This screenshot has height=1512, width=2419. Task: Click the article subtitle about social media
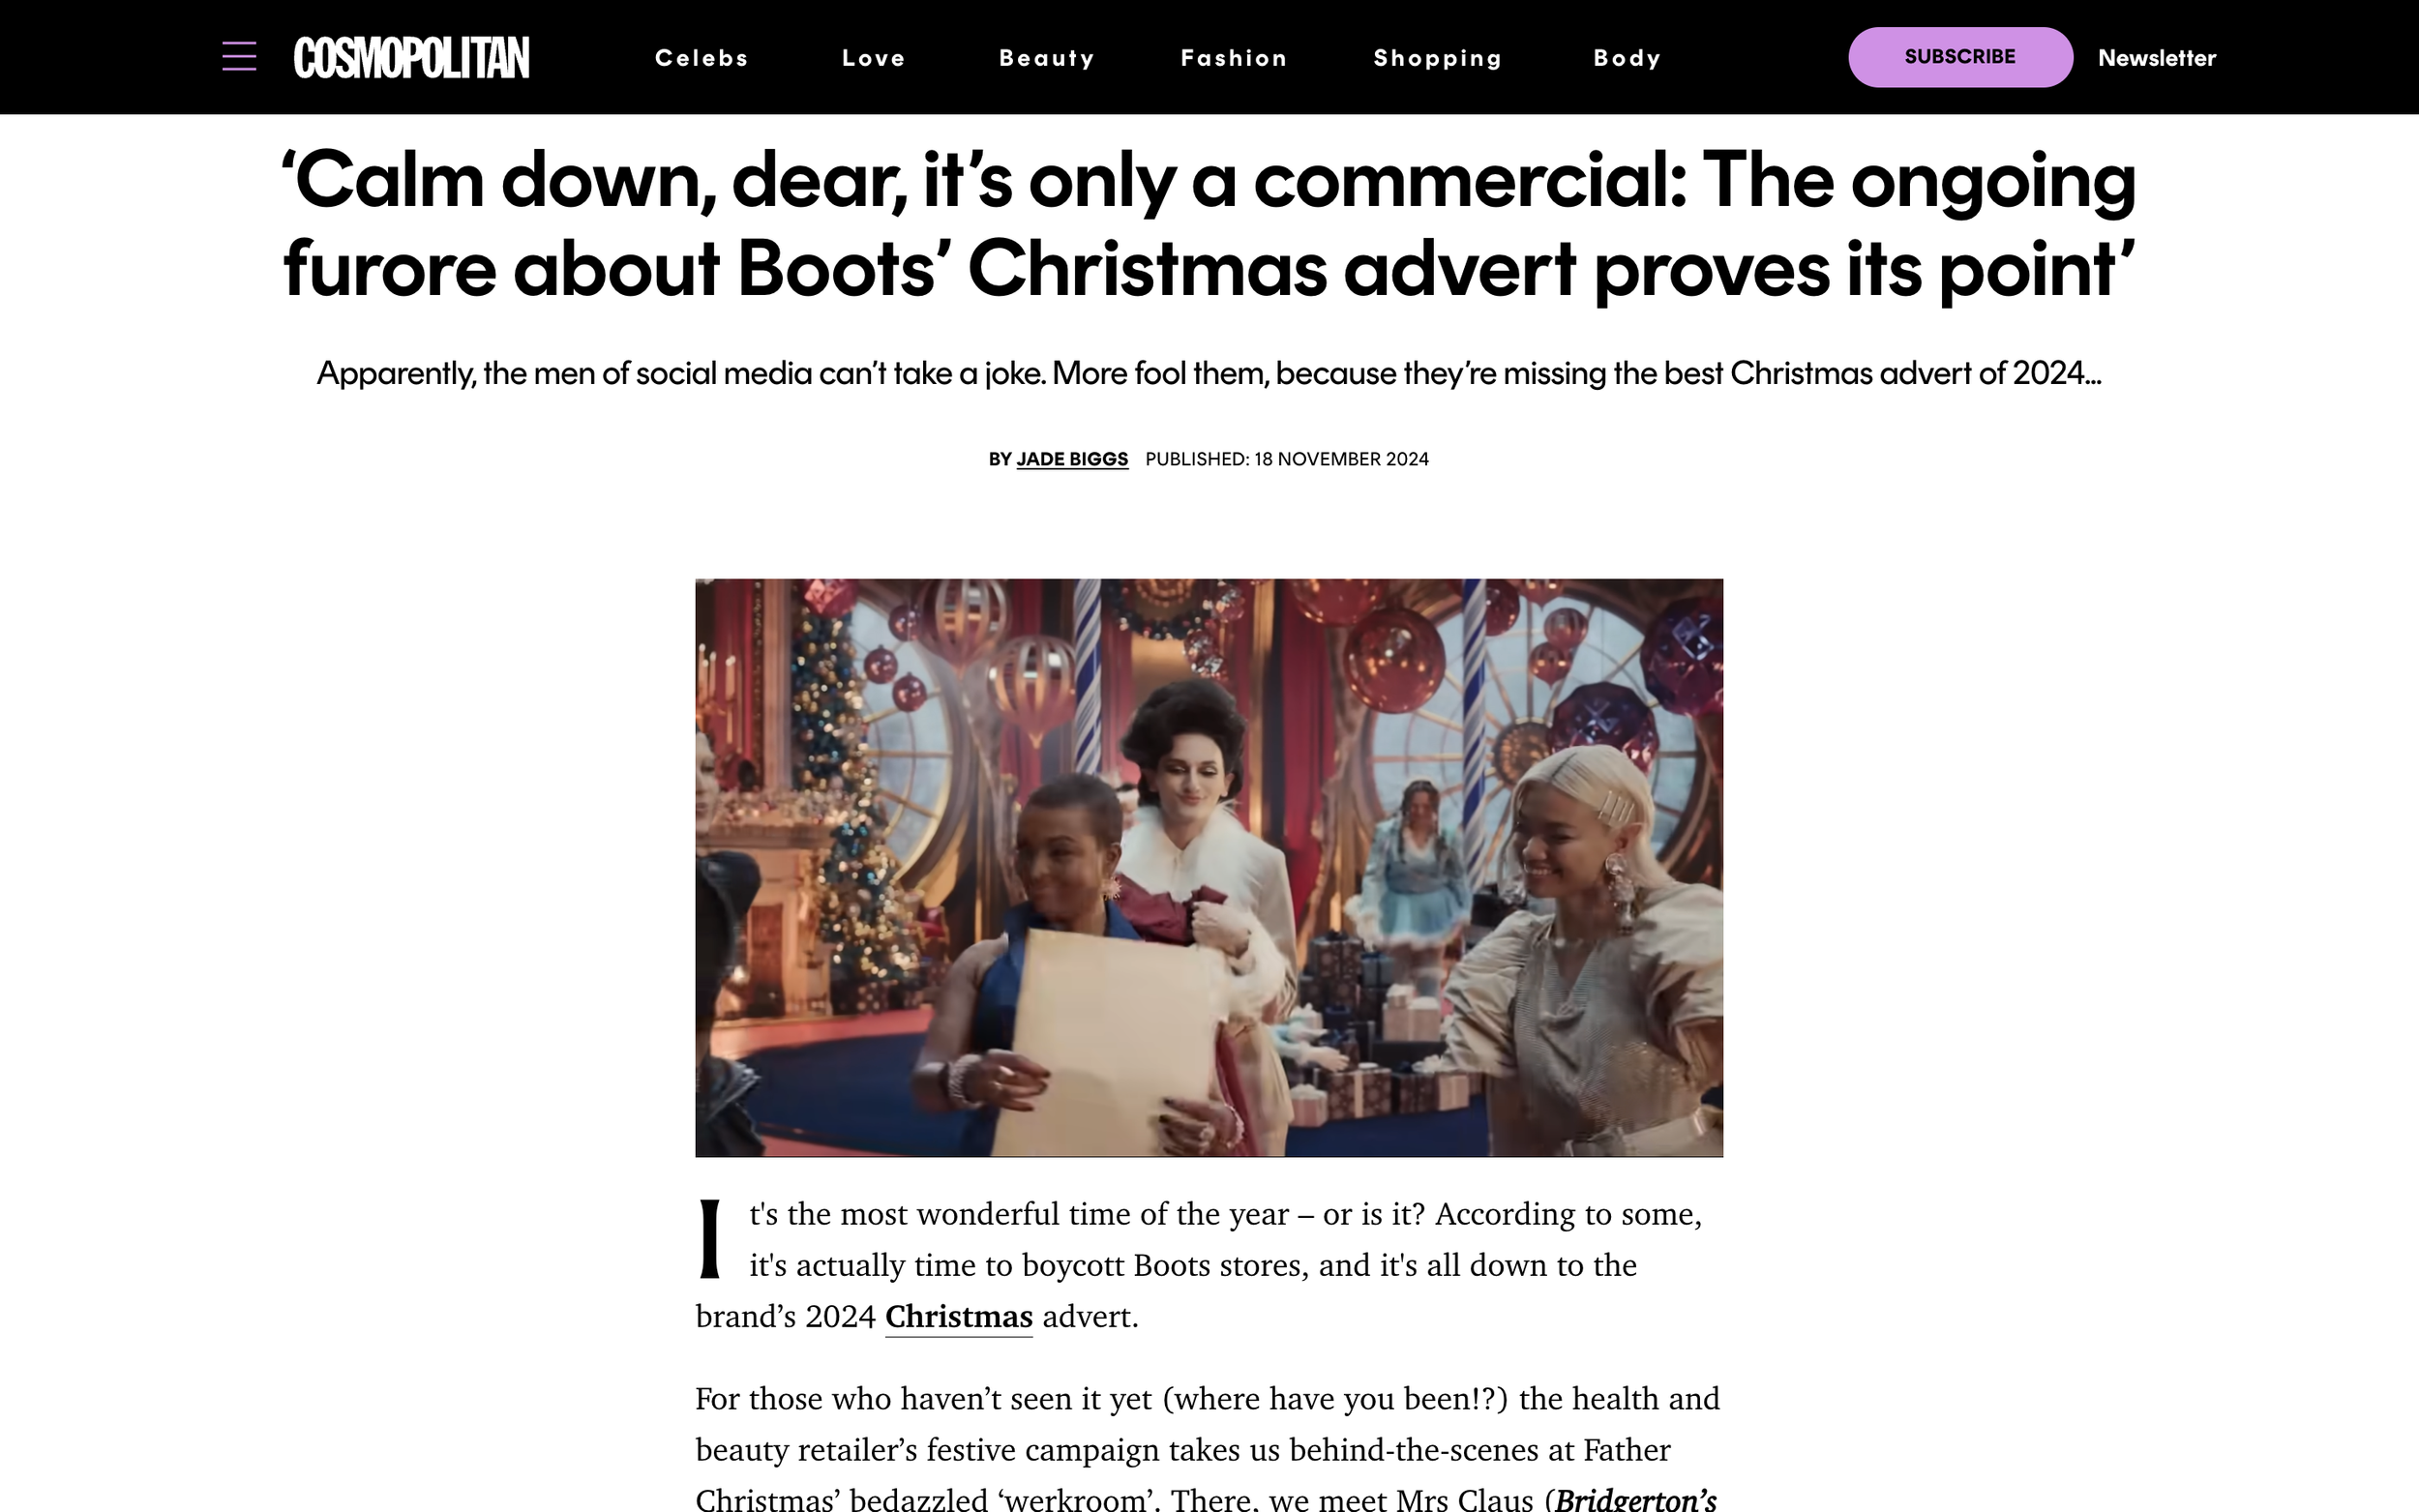click(x=1209, y=373)
